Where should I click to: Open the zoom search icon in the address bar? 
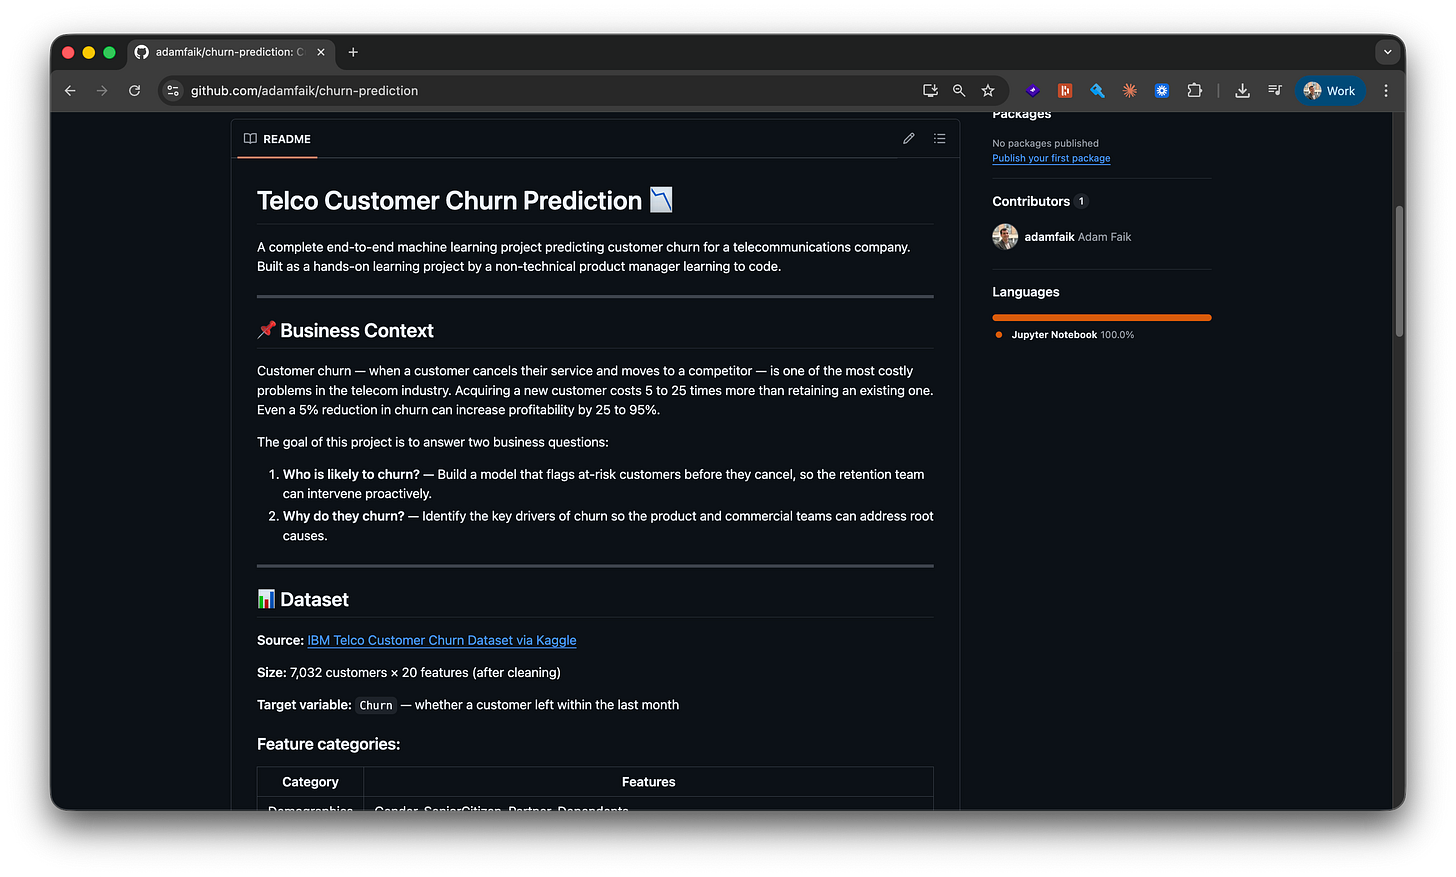click(958, 90)
